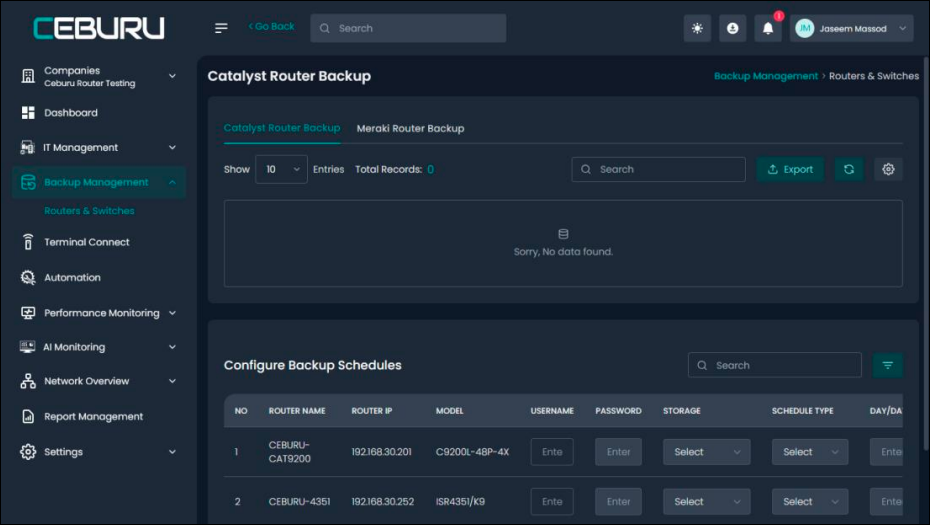Expand the Companies dropdown chevron
This screenshot has width=930, height=525.
[173, 76]
